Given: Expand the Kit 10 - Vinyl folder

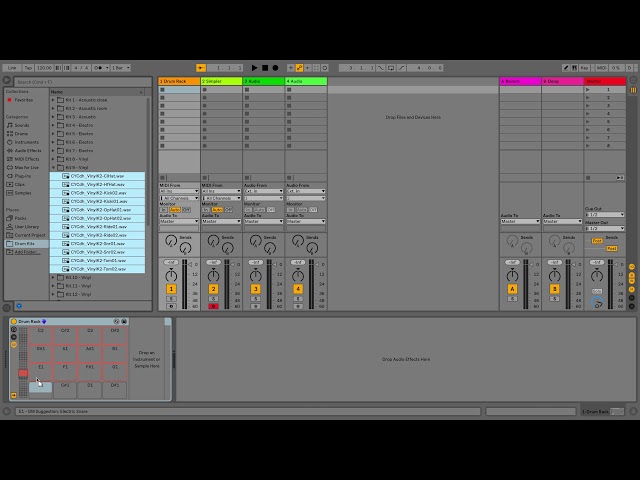Looking at the screenshot, I should (53, 278).
